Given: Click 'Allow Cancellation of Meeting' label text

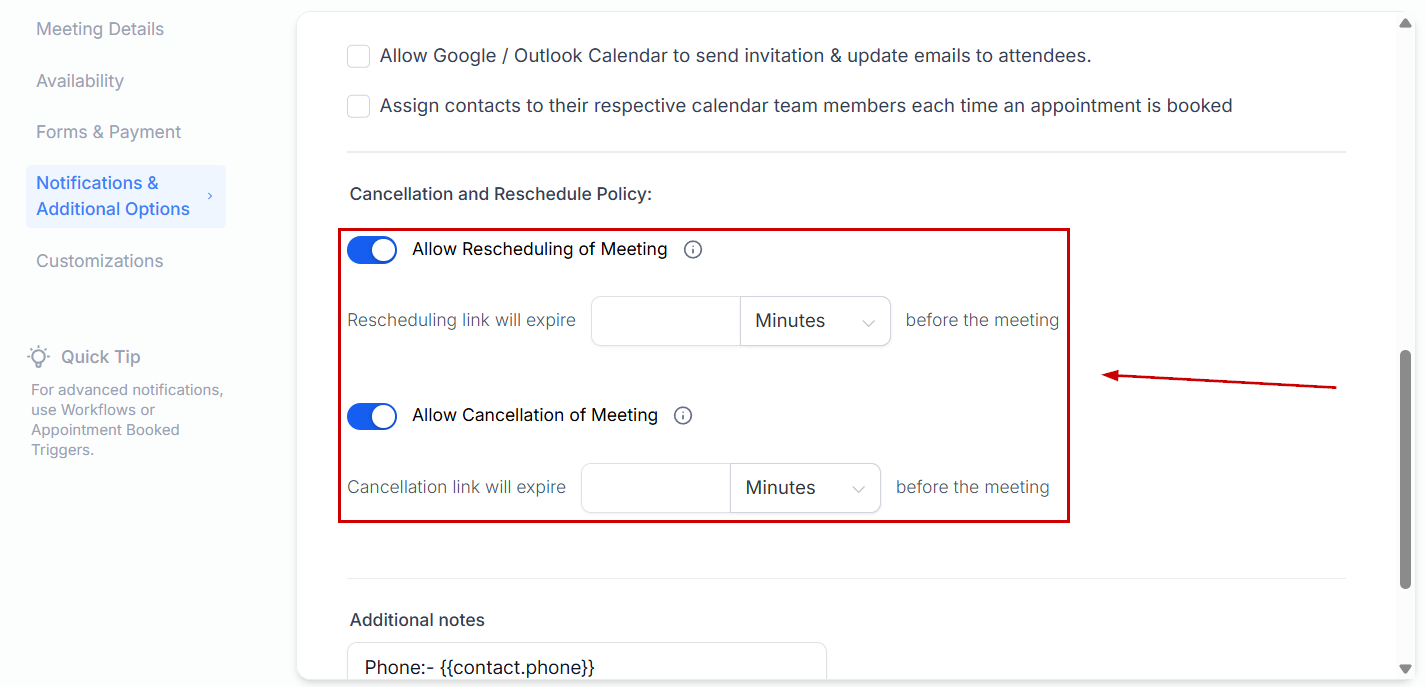Looking at the screenshot, I should 535,416.
